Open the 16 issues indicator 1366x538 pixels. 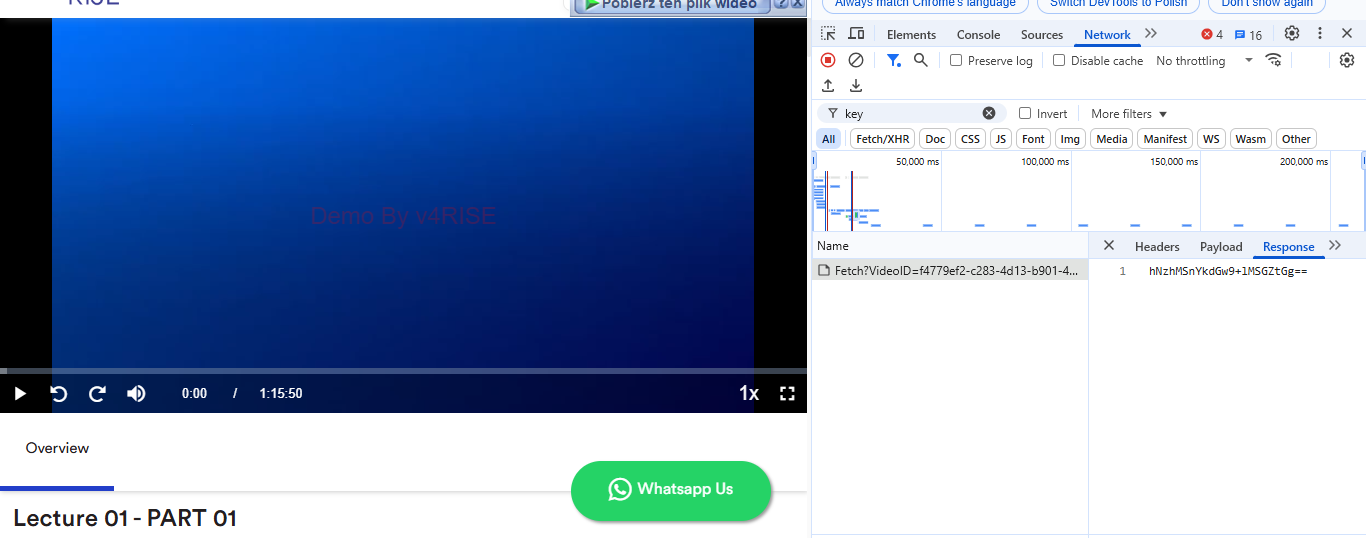coord(1248,34)
